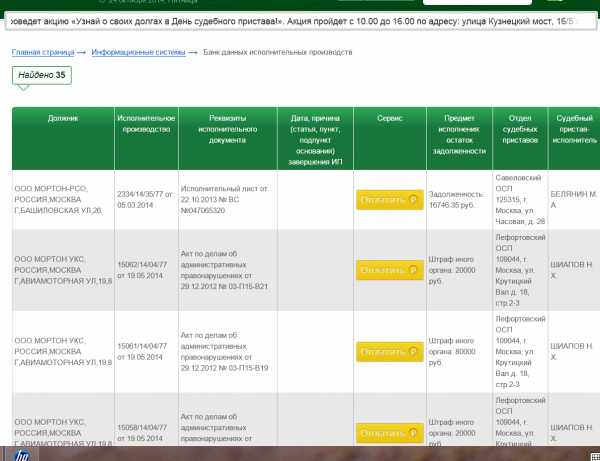Click the Банк данных исполнительных производств breadcrumb text

[277, 52]
